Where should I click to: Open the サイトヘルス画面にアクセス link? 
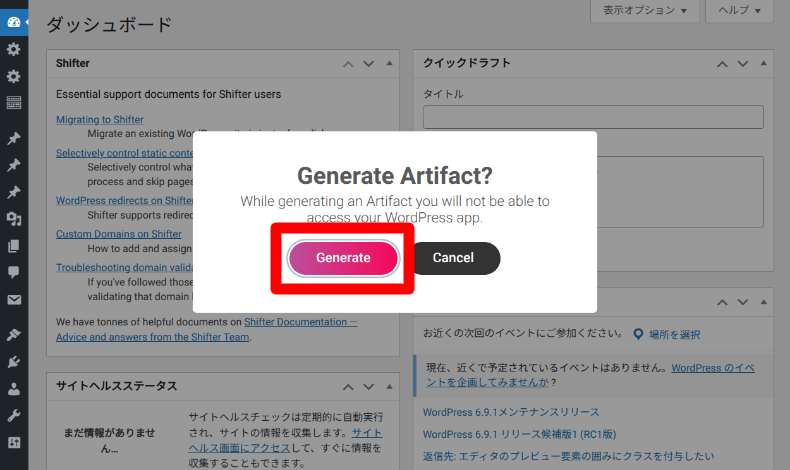coord(286,440)
